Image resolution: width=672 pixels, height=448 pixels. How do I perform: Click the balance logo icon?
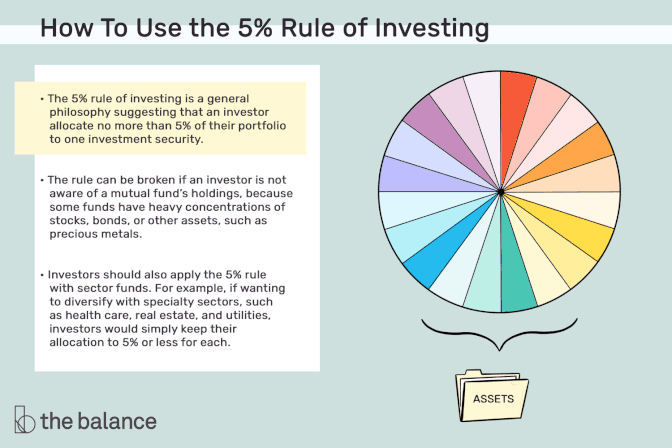24,419
